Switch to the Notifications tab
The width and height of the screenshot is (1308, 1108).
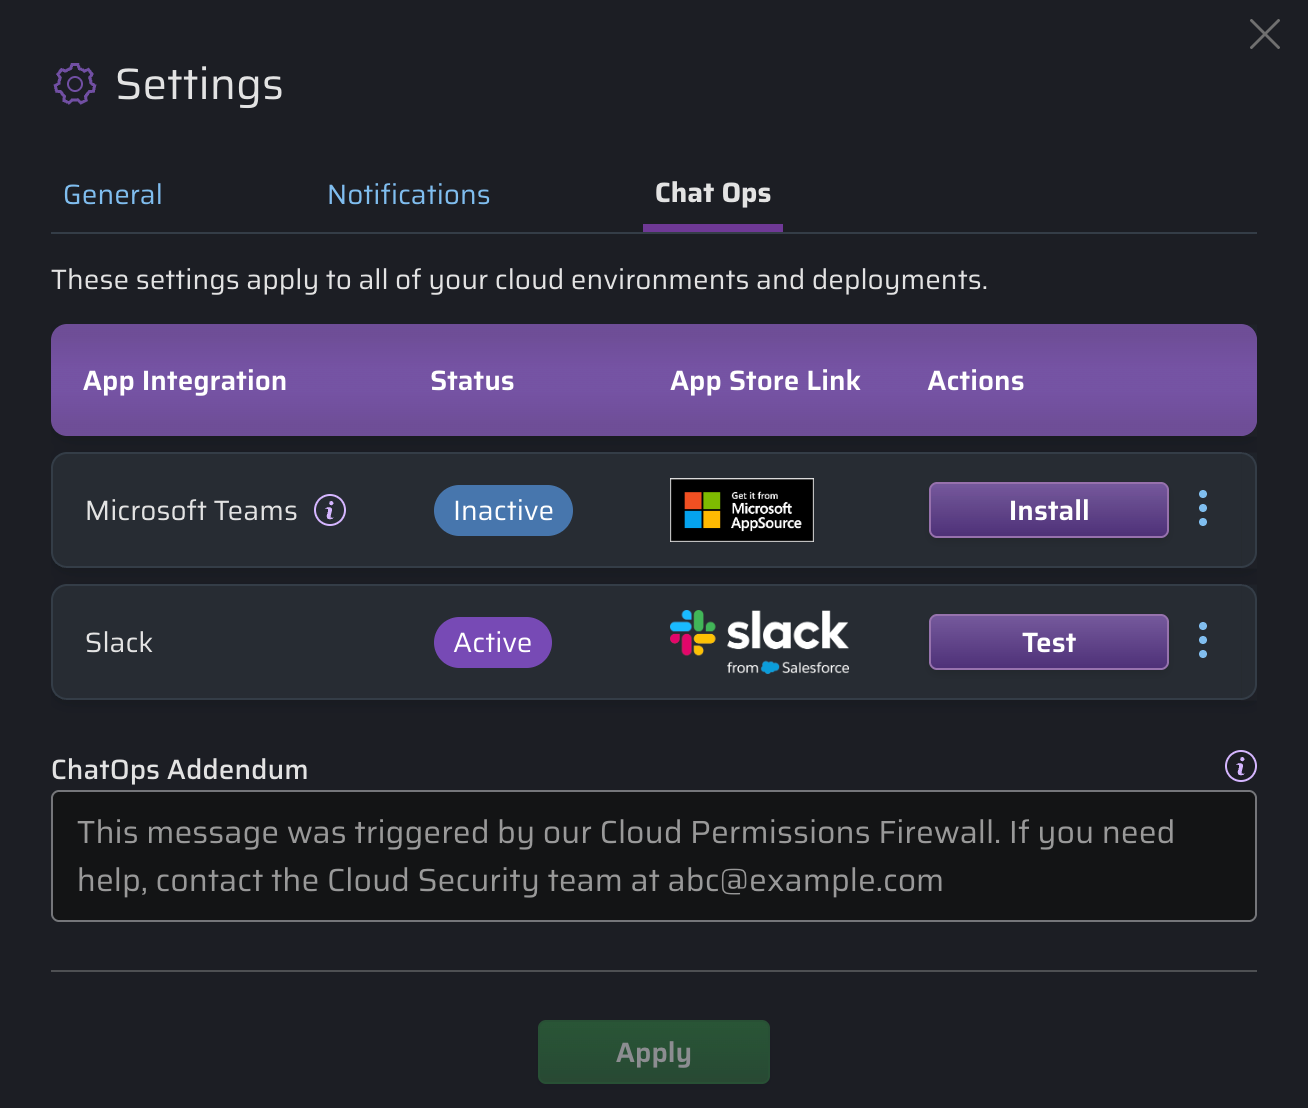409,194
